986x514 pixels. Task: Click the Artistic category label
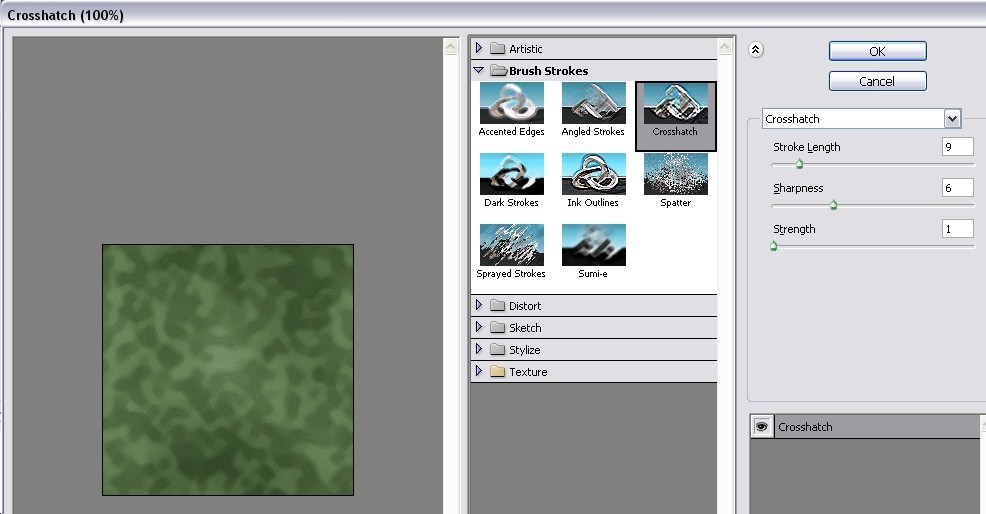[526, 49]
